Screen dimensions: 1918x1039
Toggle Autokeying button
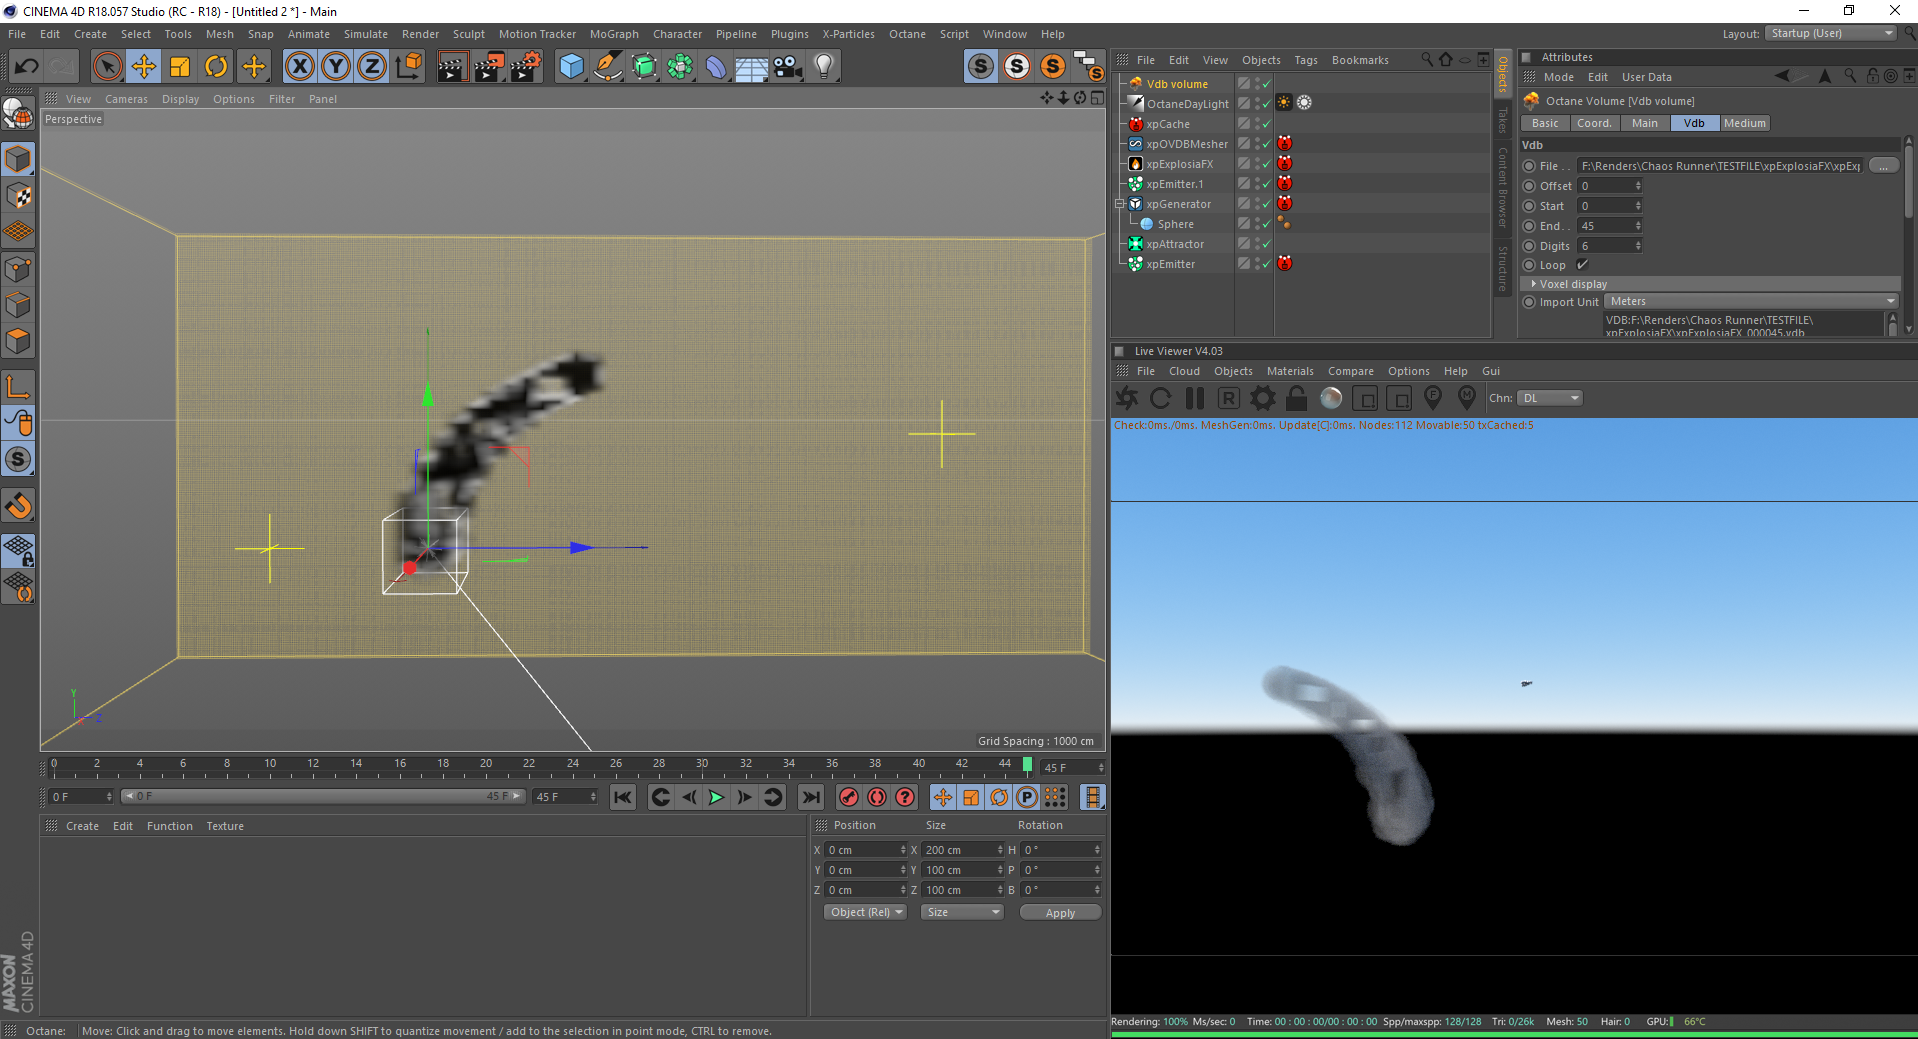[877, 797]
